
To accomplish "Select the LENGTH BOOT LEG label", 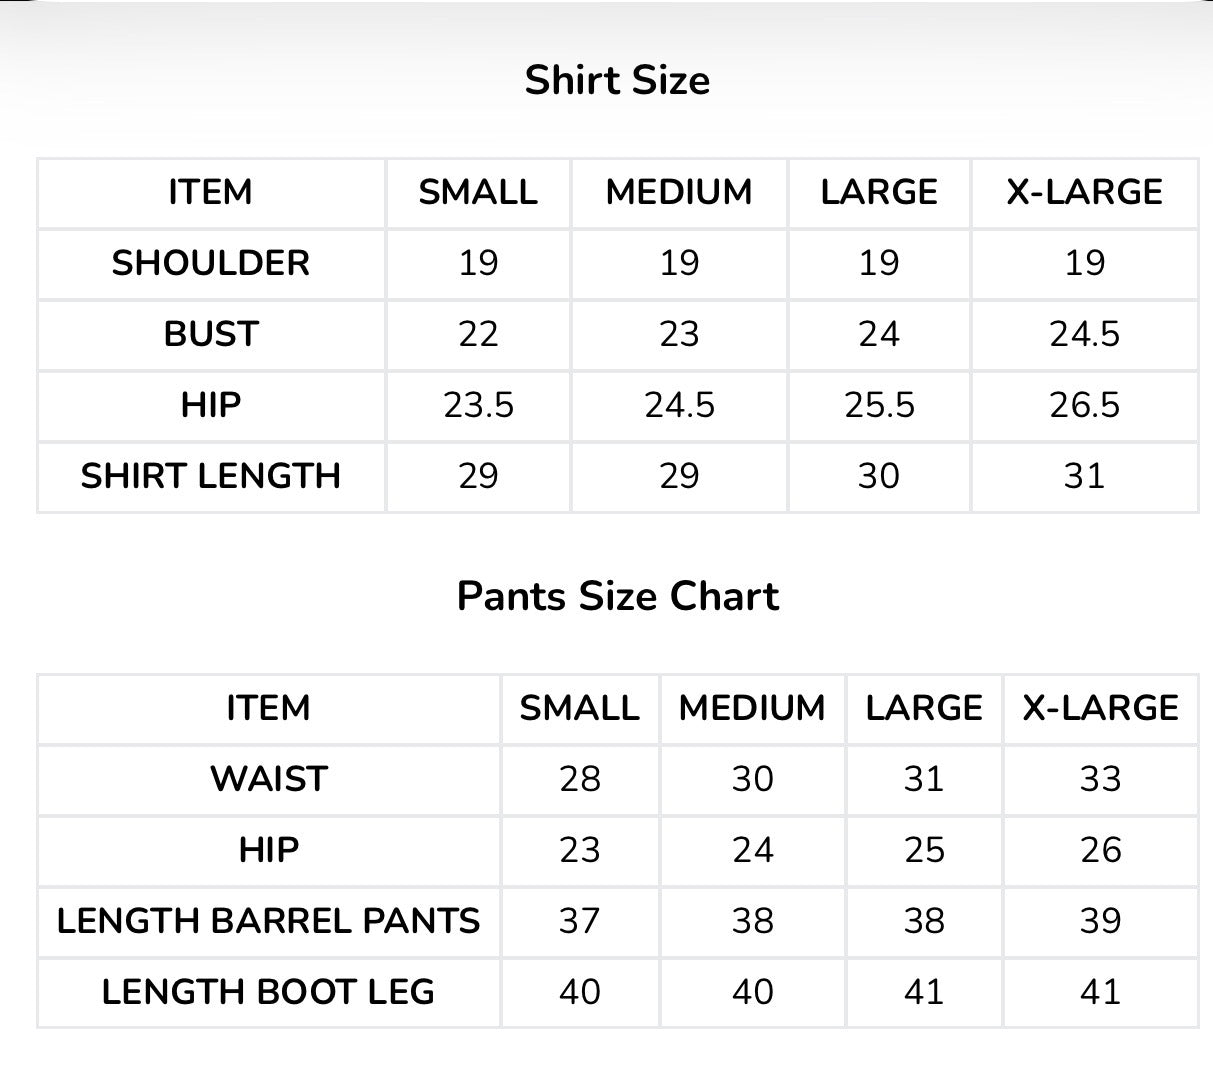I will pos(269,992).
